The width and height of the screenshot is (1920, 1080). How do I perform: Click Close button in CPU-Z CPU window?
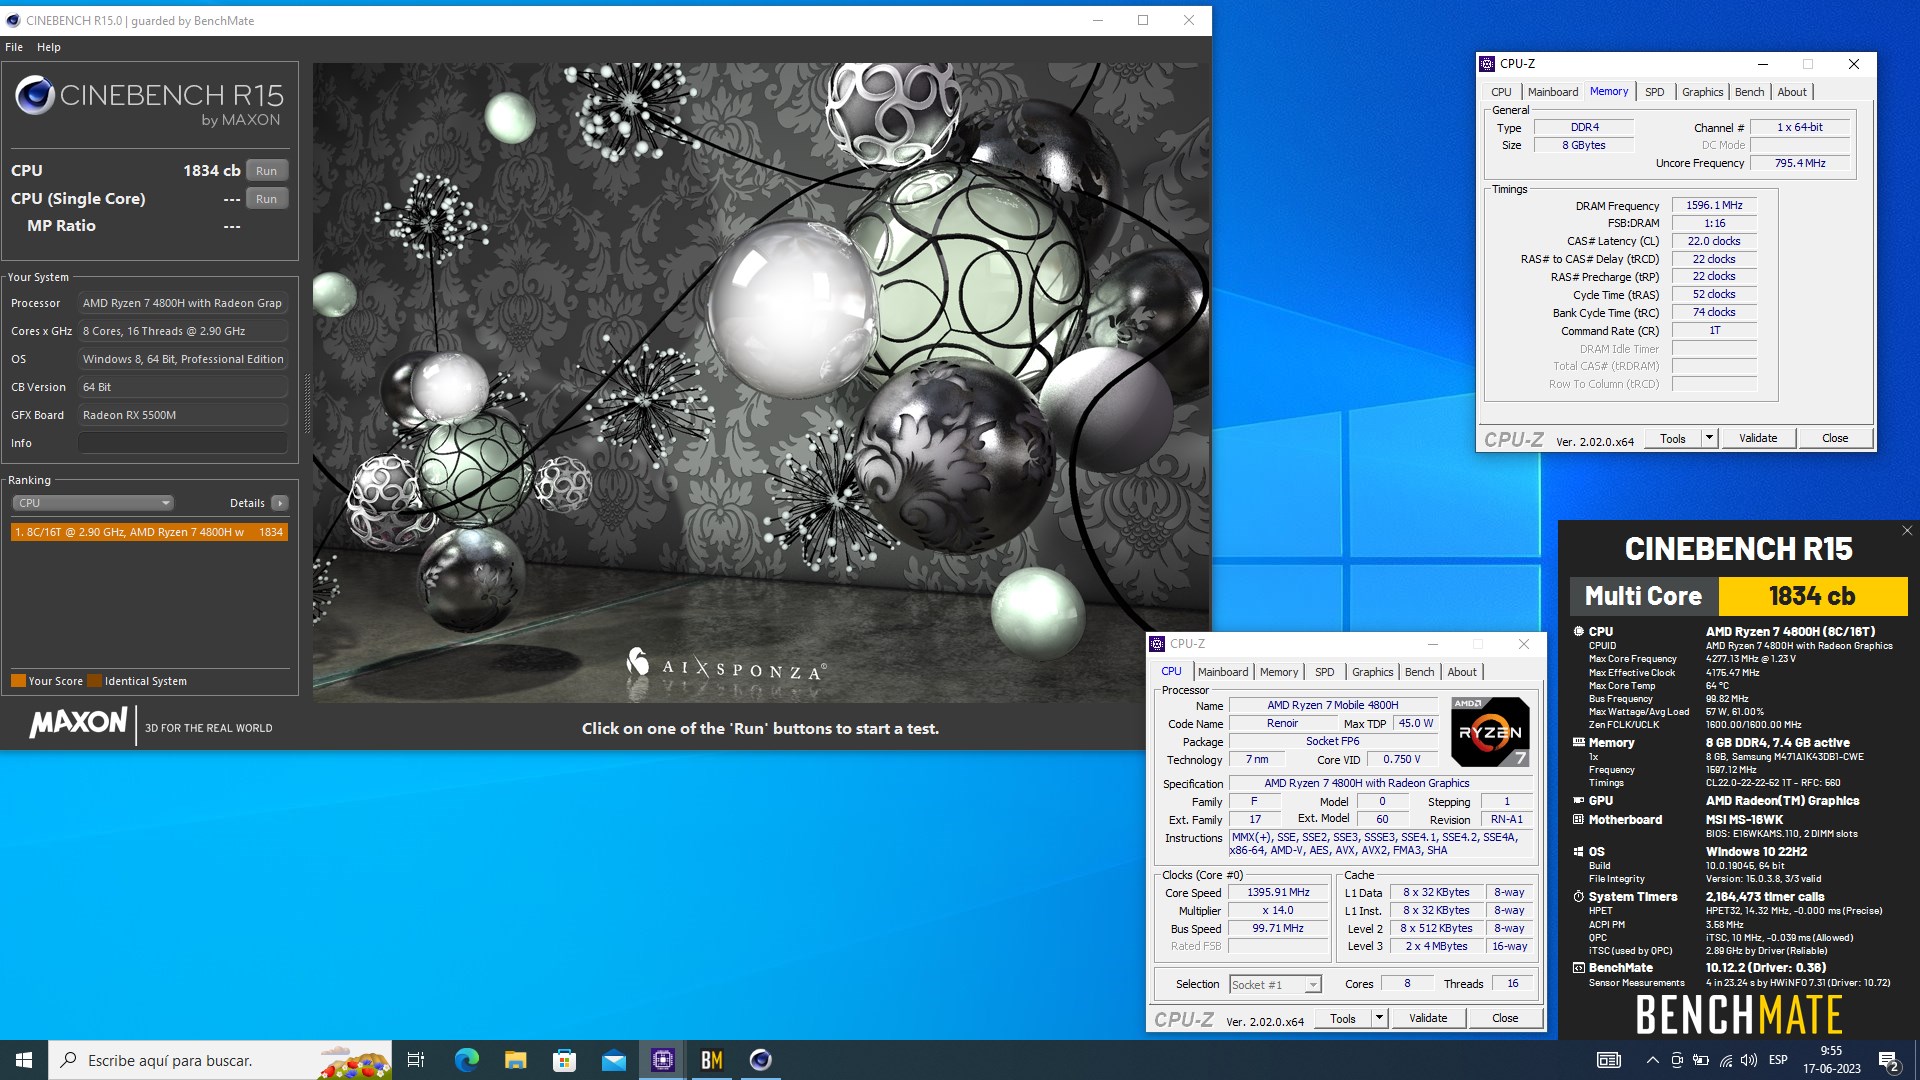click(1505, 1018)
